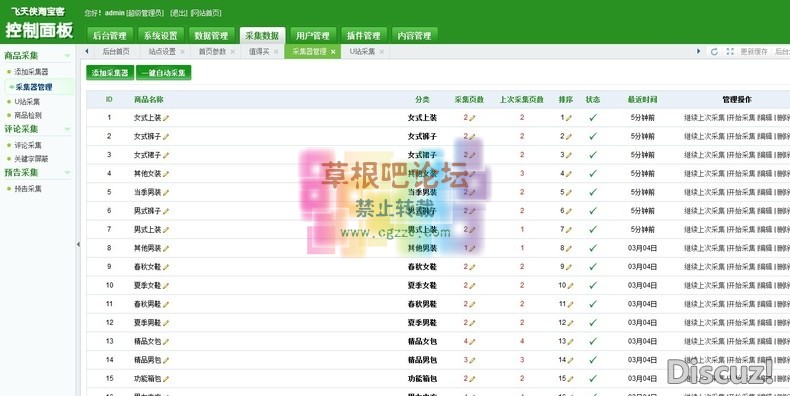790x396 pixels.
Task: Edit sort order pencil in row 7
Action: tap(569, 230)
